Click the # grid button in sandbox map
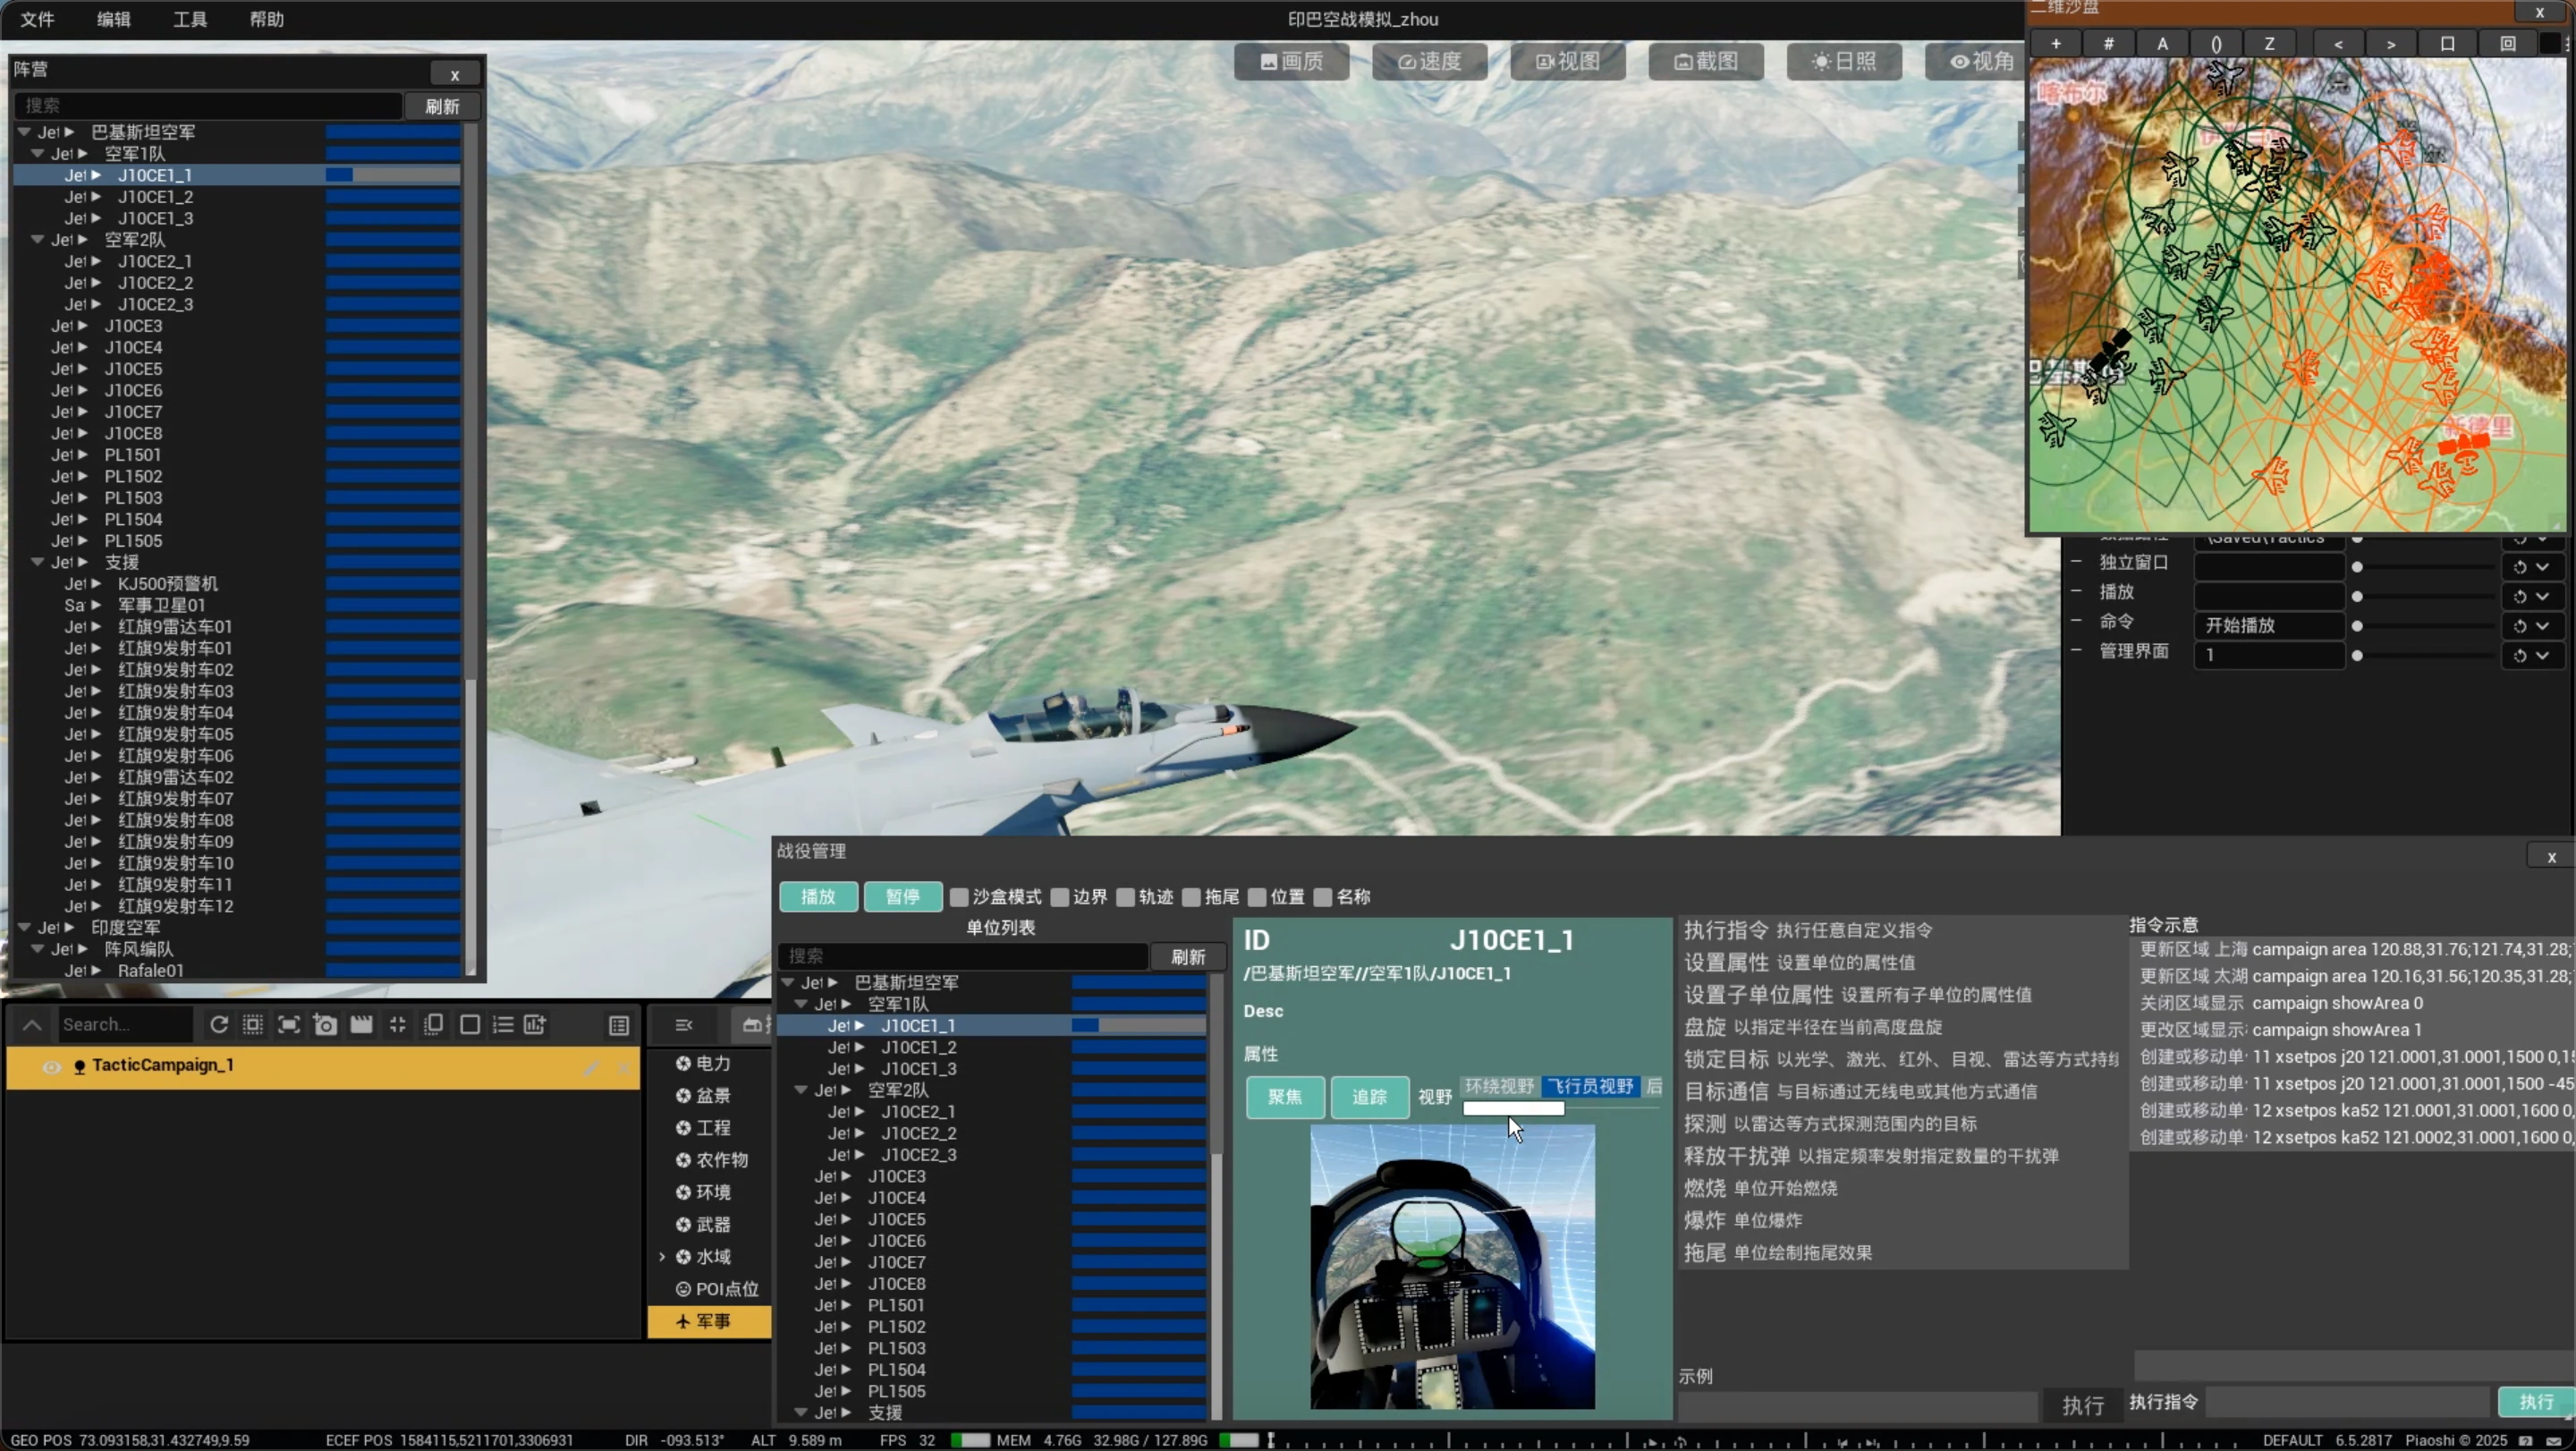Screen dimensions: 2576x1451 2108,44
